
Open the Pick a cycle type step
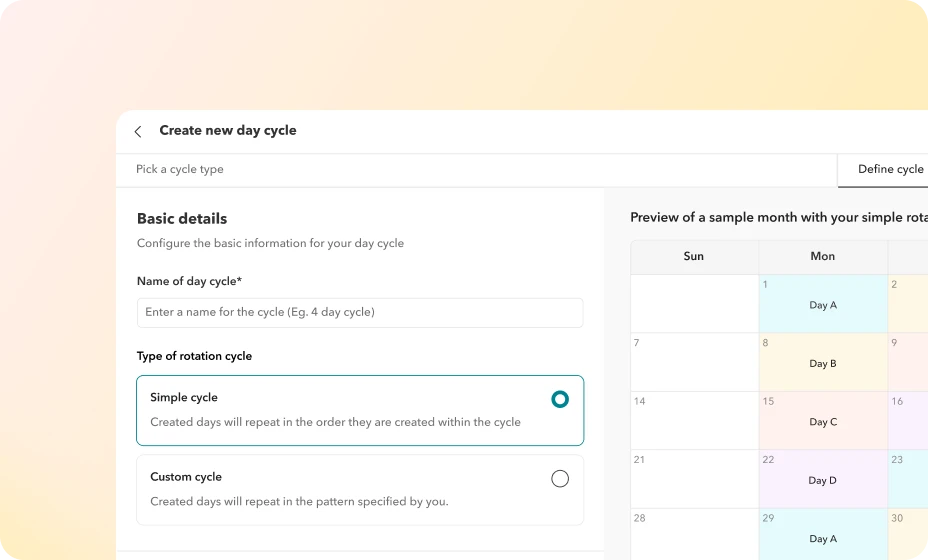[180, 169]
